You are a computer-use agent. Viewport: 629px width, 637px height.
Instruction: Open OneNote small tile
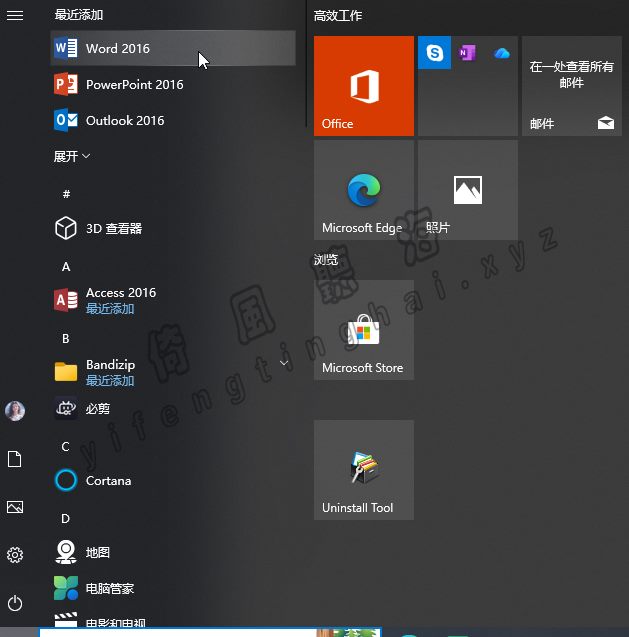point(468,52)
